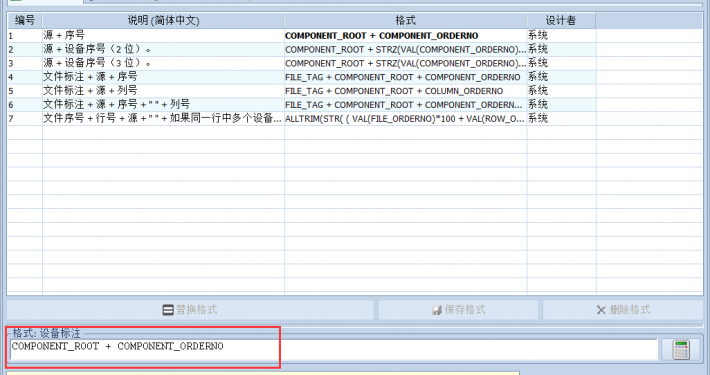The height and width of the screenshot is (375, 710).
Task: Sort by the 编号 column header
Action: tap(24, 20)
